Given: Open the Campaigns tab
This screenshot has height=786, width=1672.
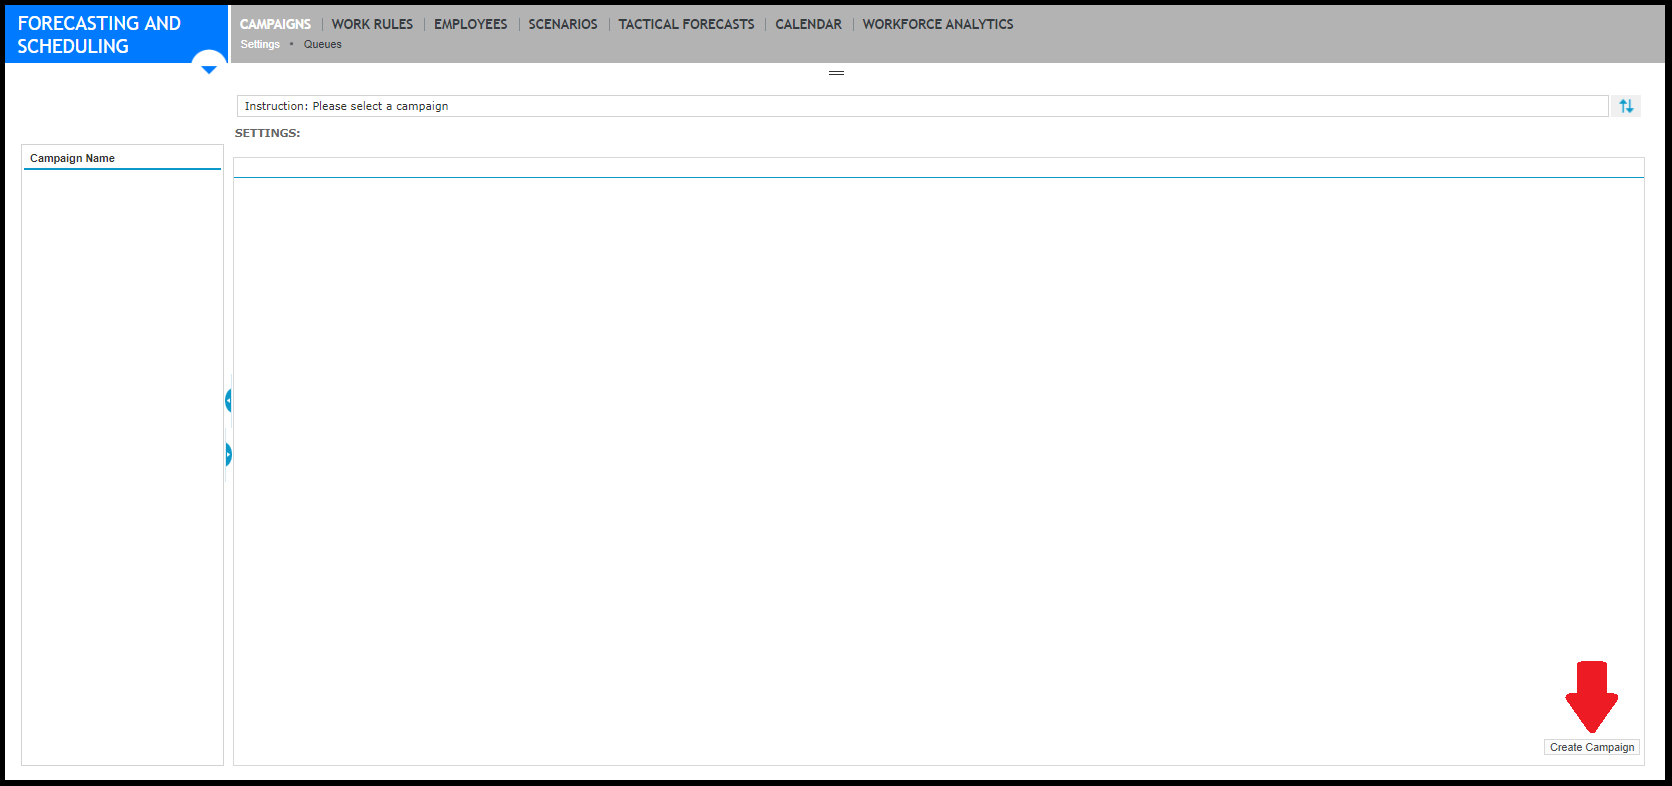Looking at the screenshot, I should click(x=275, y=24).
